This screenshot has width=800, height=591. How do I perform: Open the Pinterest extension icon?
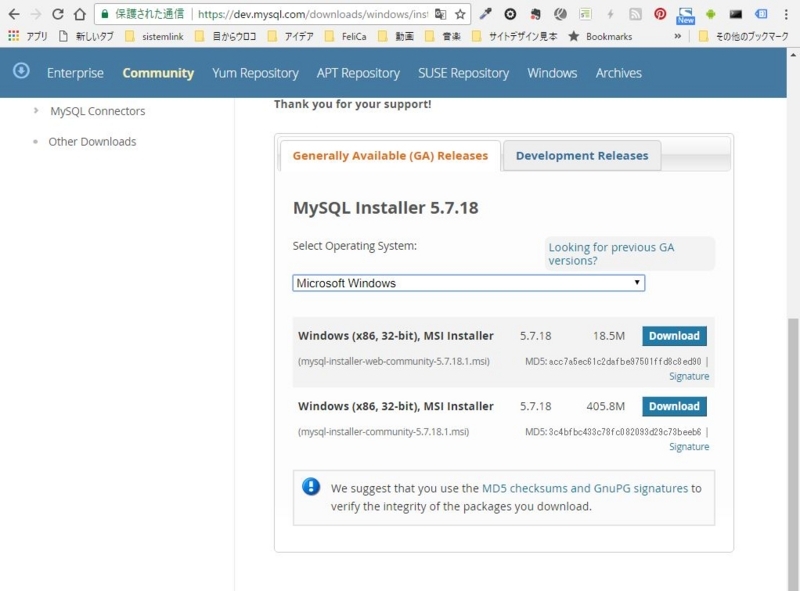coord(660,14)
